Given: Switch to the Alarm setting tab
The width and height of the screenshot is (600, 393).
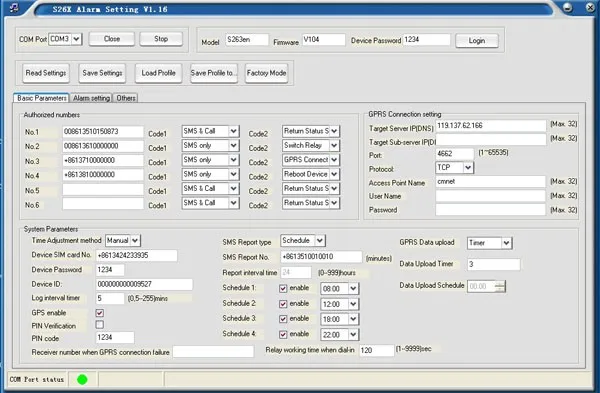Looking at the screenshot, I should 91,98.
